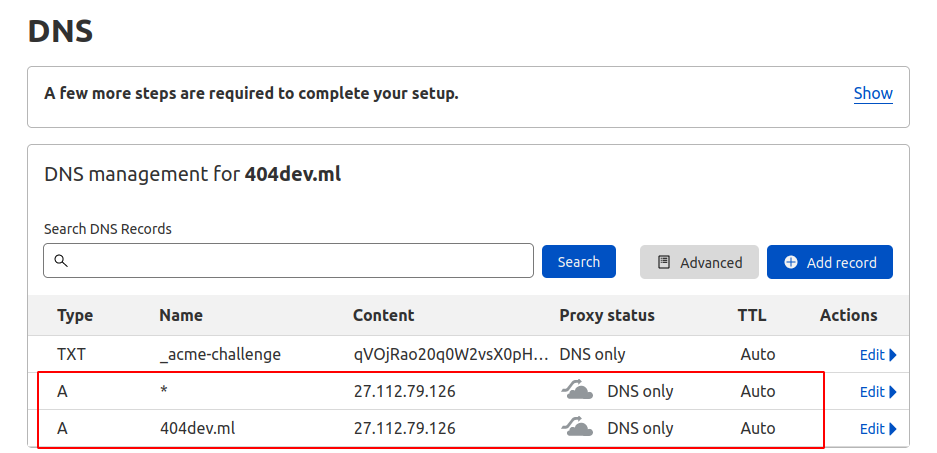This screenshot has height=453, width=937.
Task: Click the Proxy status column header
Action: tap(607, 316)
